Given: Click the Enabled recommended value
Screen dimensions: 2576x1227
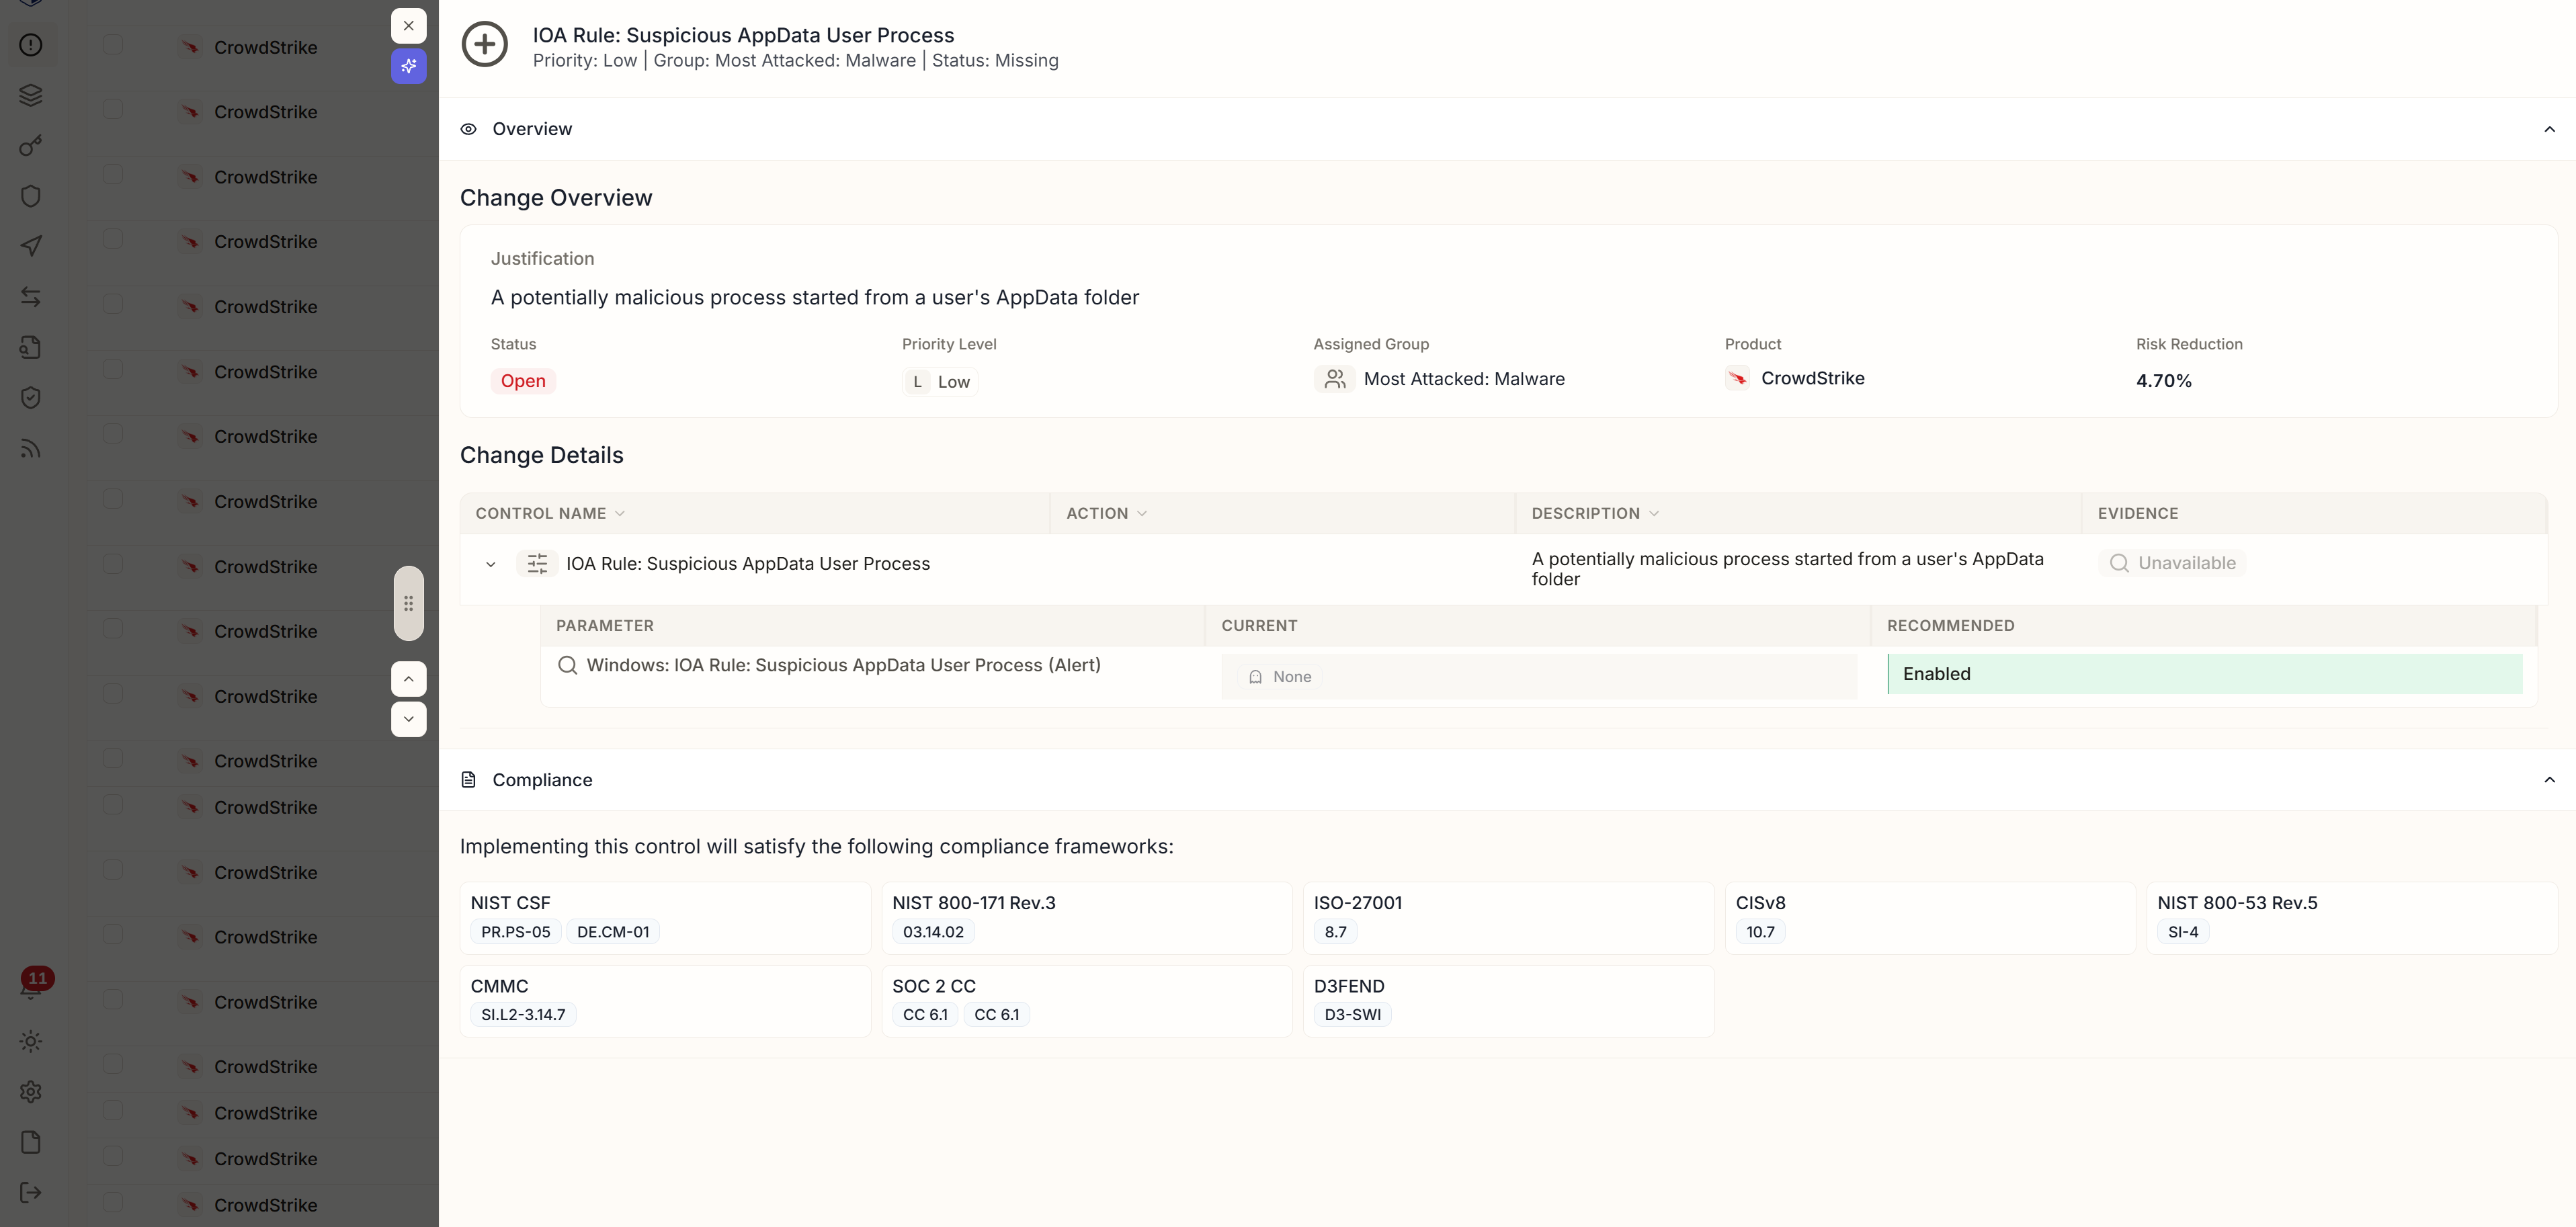Looking at the screenshot, I should point(2204,674).
